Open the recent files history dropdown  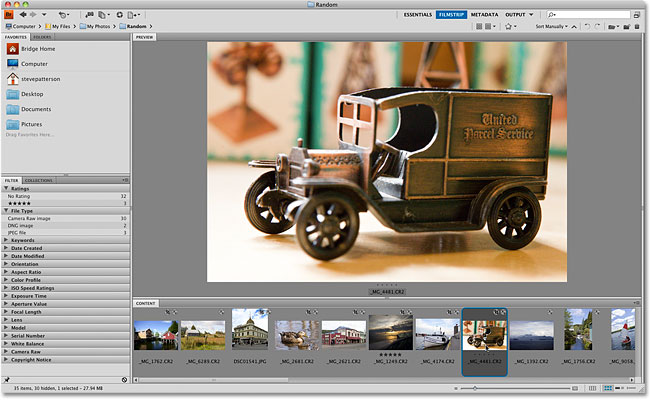[63, 15]
